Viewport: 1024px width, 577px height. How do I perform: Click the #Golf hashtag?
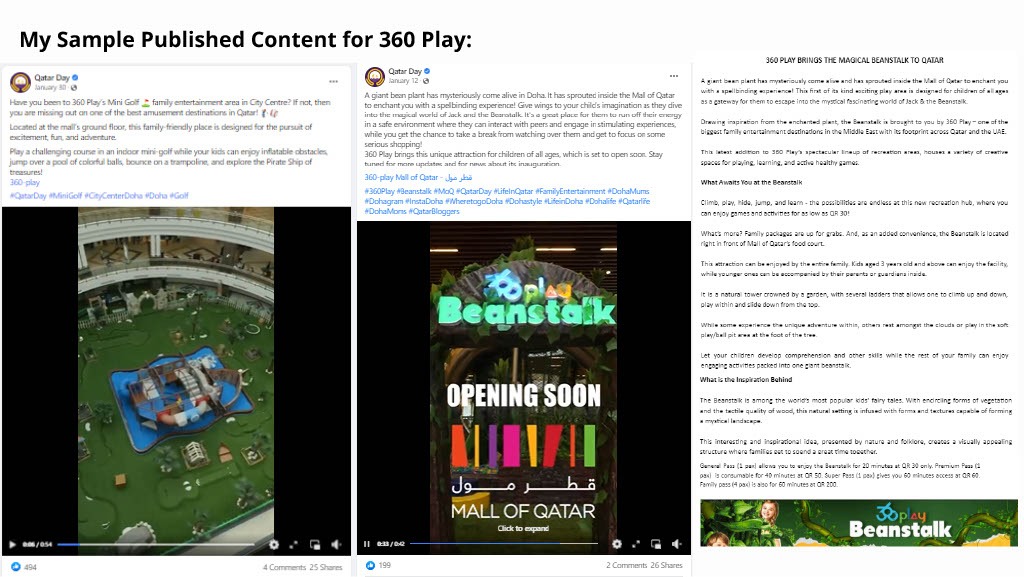point(179,195)
